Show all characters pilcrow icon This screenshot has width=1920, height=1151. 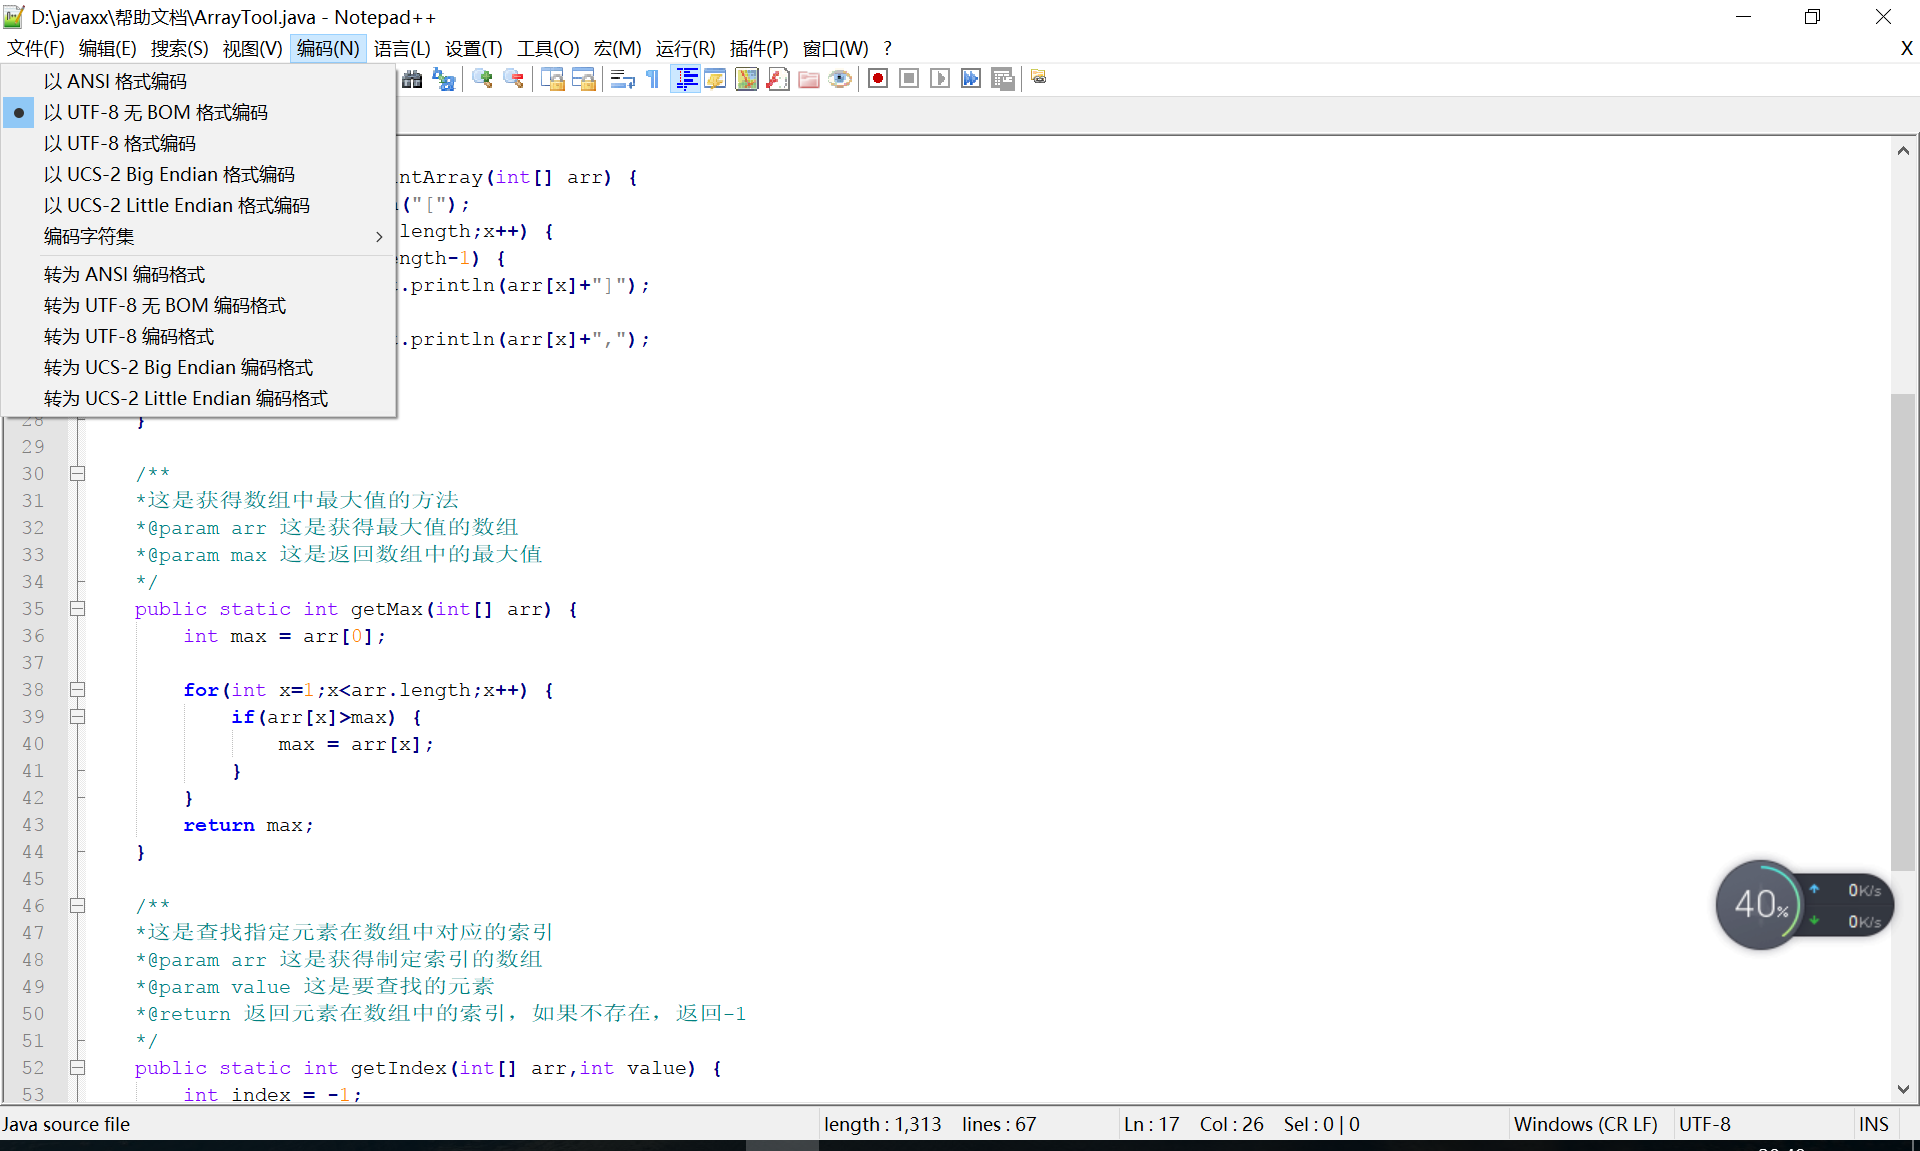(652, 79)
